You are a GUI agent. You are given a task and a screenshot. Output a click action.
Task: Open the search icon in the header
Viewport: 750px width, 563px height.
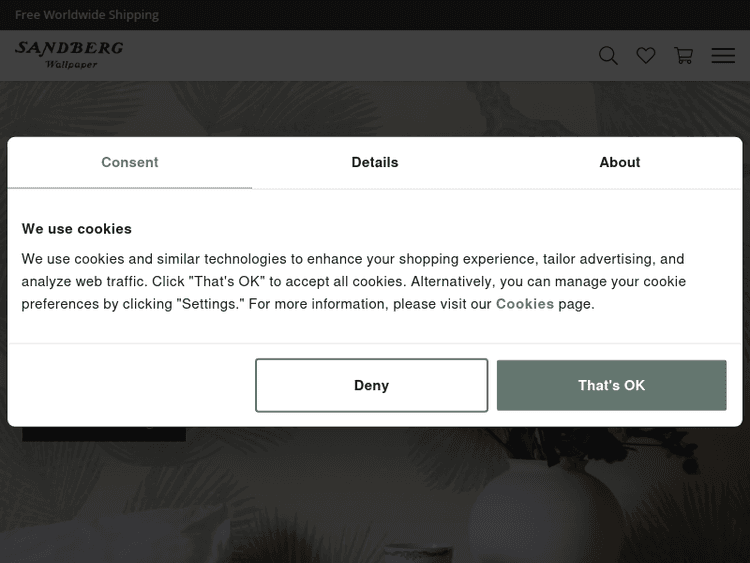(608, 56)
